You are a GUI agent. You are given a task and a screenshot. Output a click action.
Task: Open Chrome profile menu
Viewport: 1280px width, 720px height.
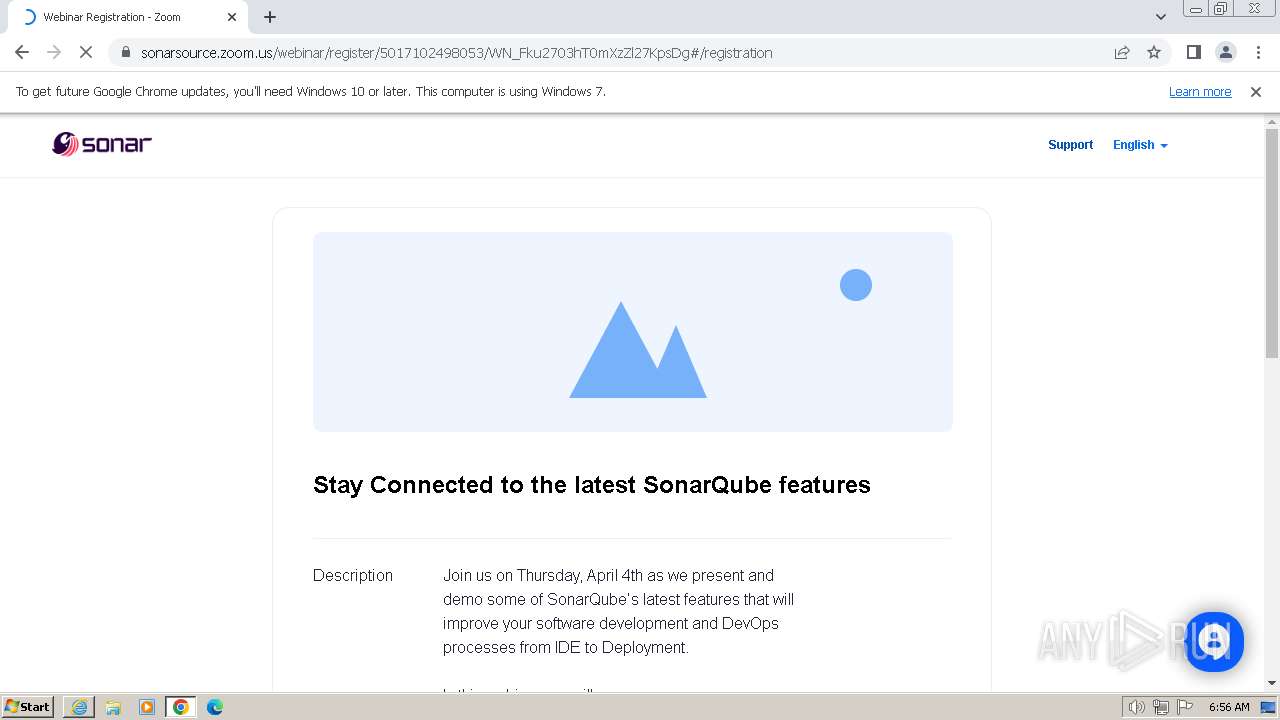point(1225,53)
